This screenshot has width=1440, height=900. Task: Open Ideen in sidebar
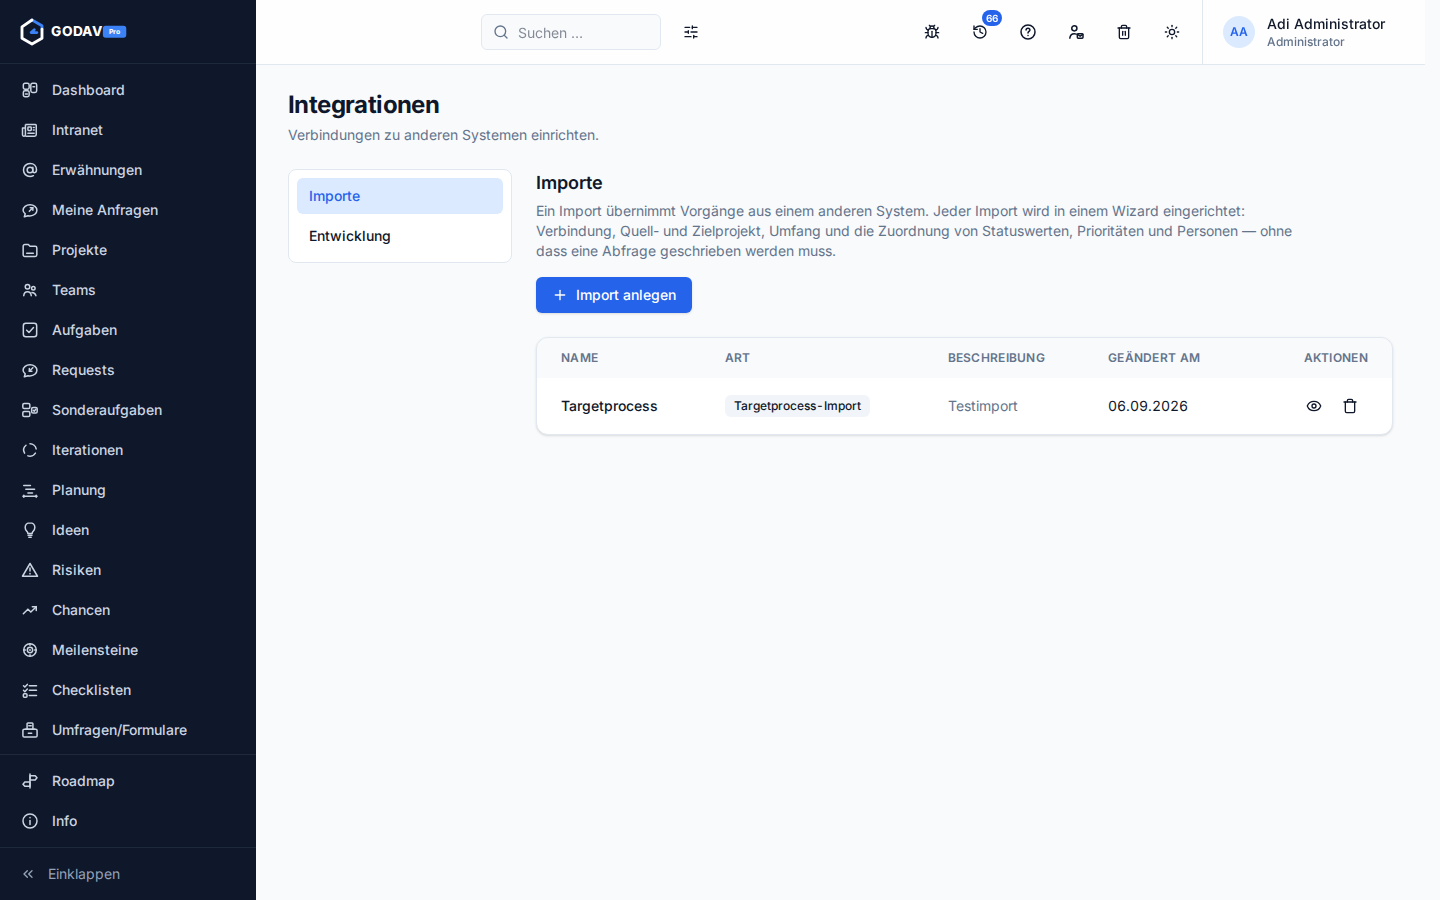point(128,530)
